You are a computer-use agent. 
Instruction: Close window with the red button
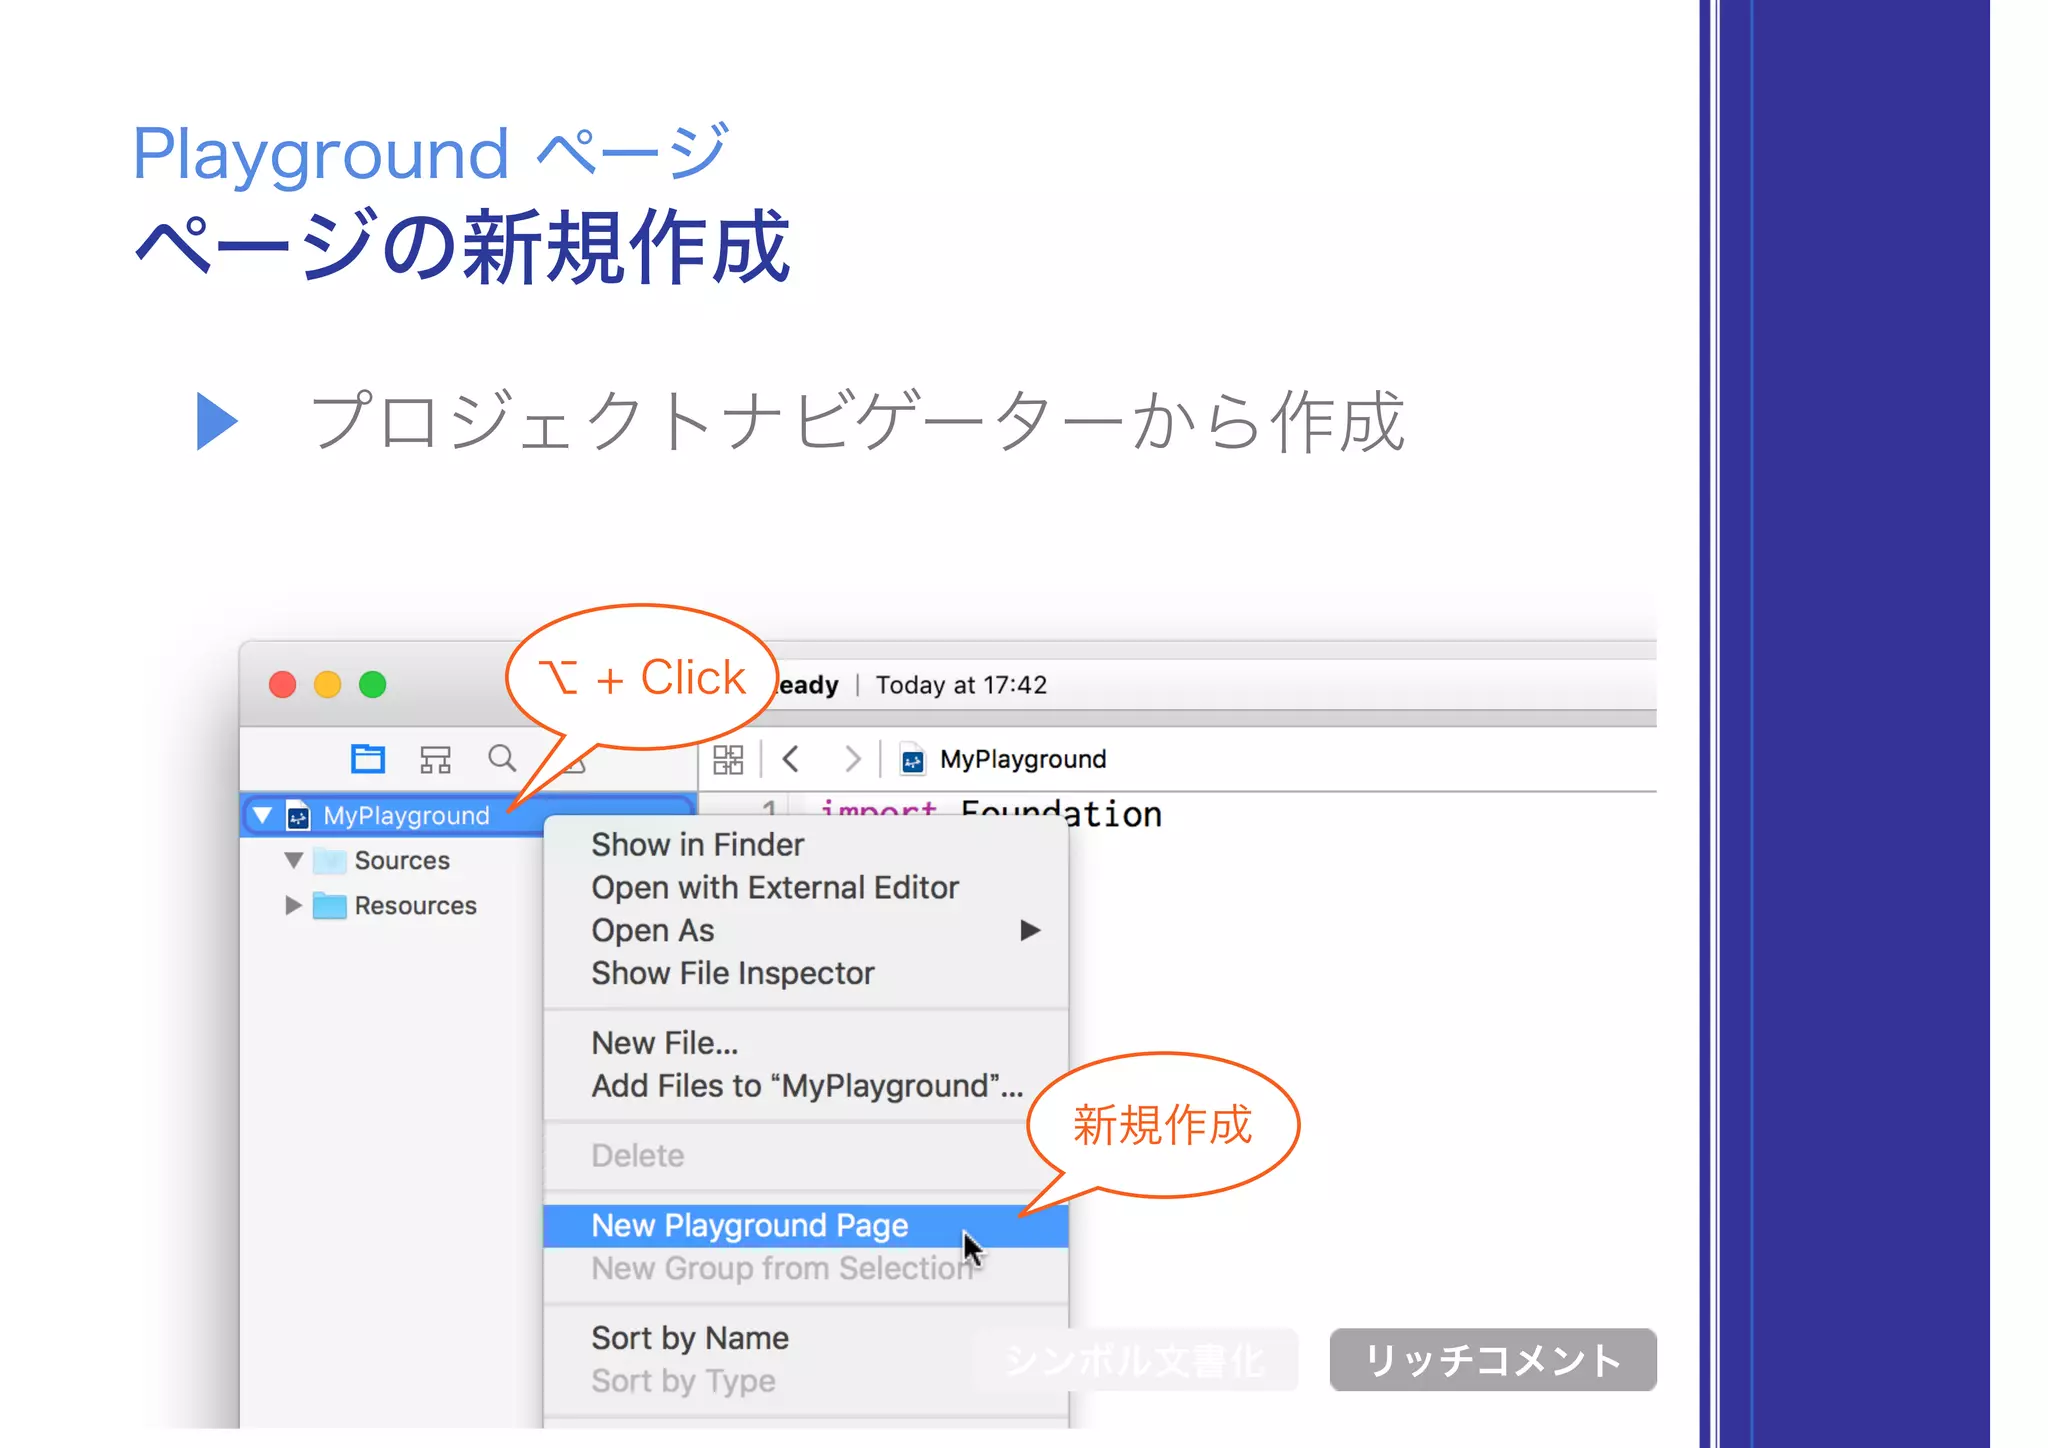point(283,685)
